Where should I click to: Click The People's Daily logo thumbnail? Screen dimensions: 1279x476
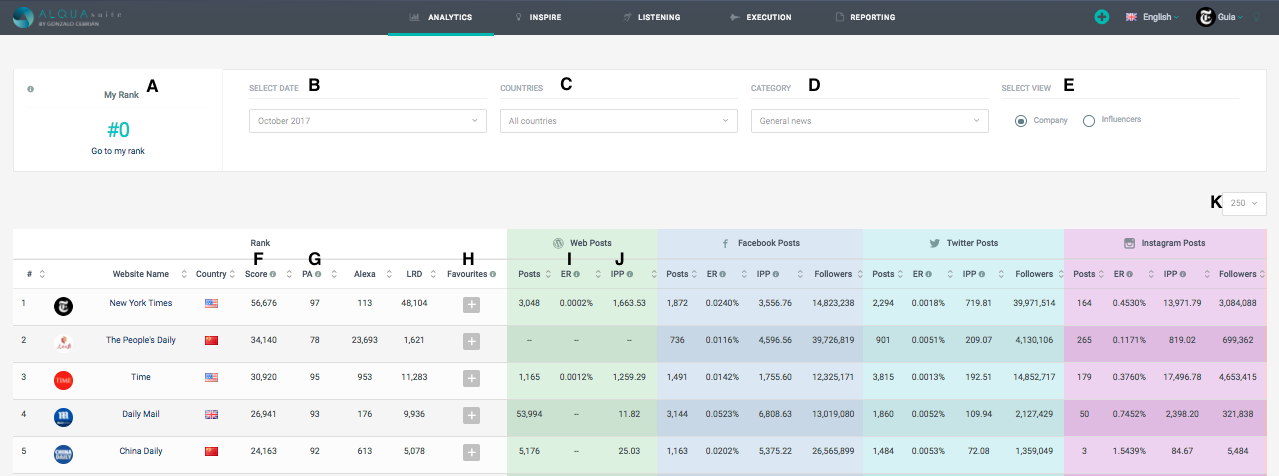click(63, 343)
